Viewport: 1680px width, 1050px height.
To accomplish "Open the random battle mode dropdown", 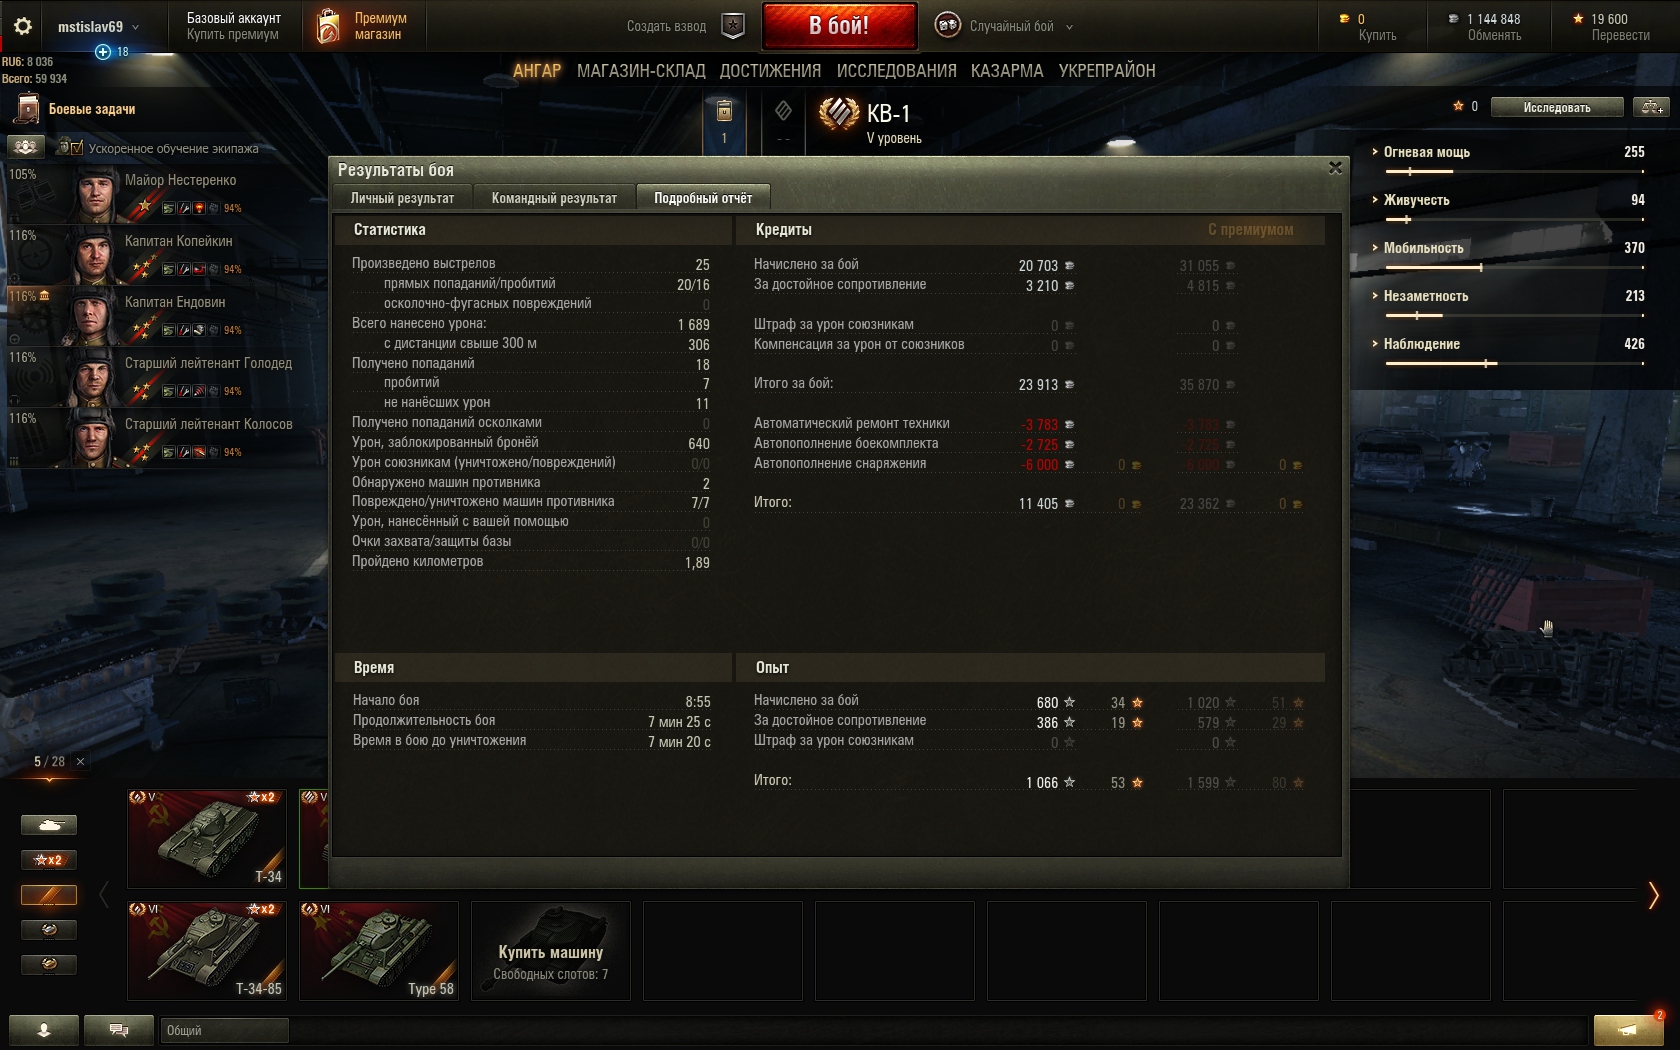I will [x=1004, y=26].
